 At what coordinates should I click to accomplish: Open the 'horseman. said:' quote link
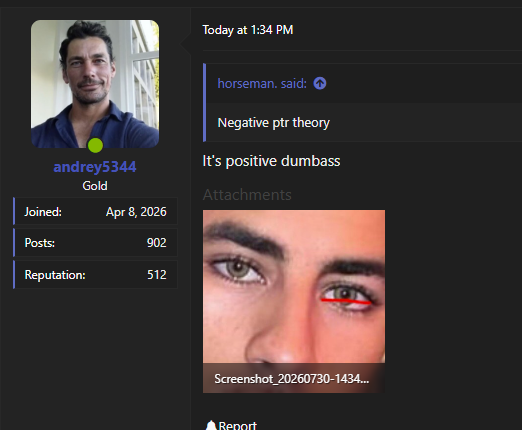tap(262, 83)
